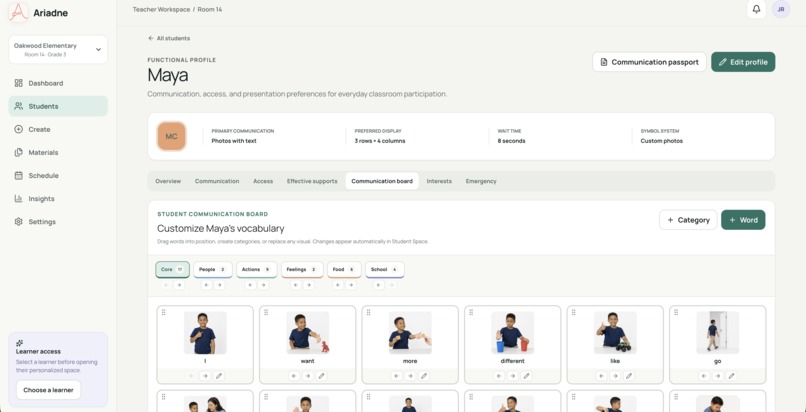
Task: Select the Food category chip
Action: pos(344,269)
